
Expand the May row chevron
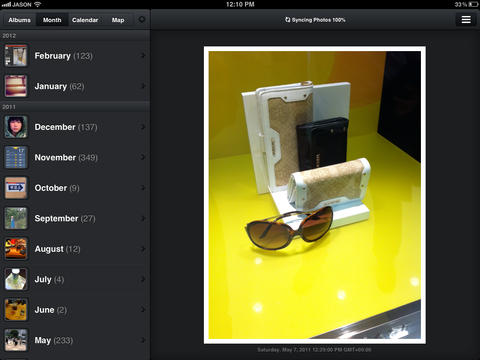pyautogui.click(x=143, y=340)
